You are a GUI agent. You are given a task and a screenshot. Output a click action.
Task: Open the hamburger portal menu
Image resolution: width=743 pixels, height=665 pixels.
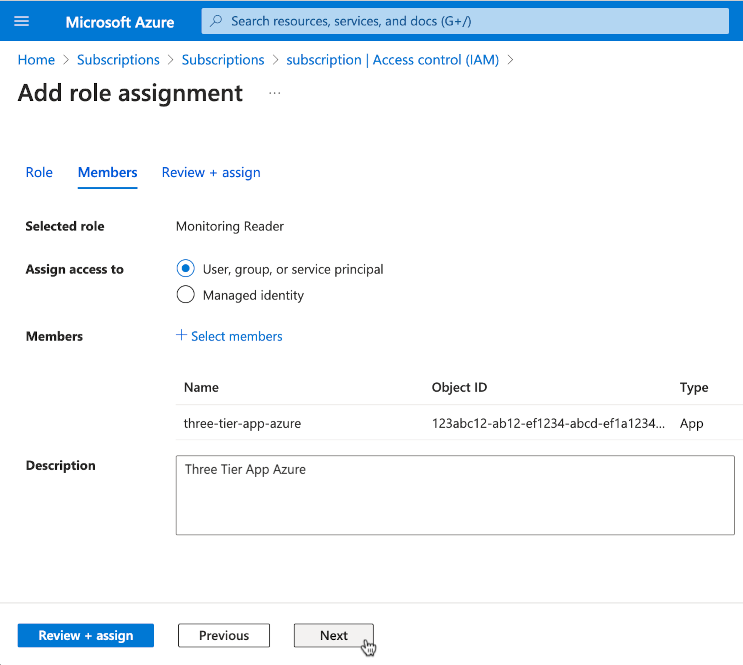[22, 21]
